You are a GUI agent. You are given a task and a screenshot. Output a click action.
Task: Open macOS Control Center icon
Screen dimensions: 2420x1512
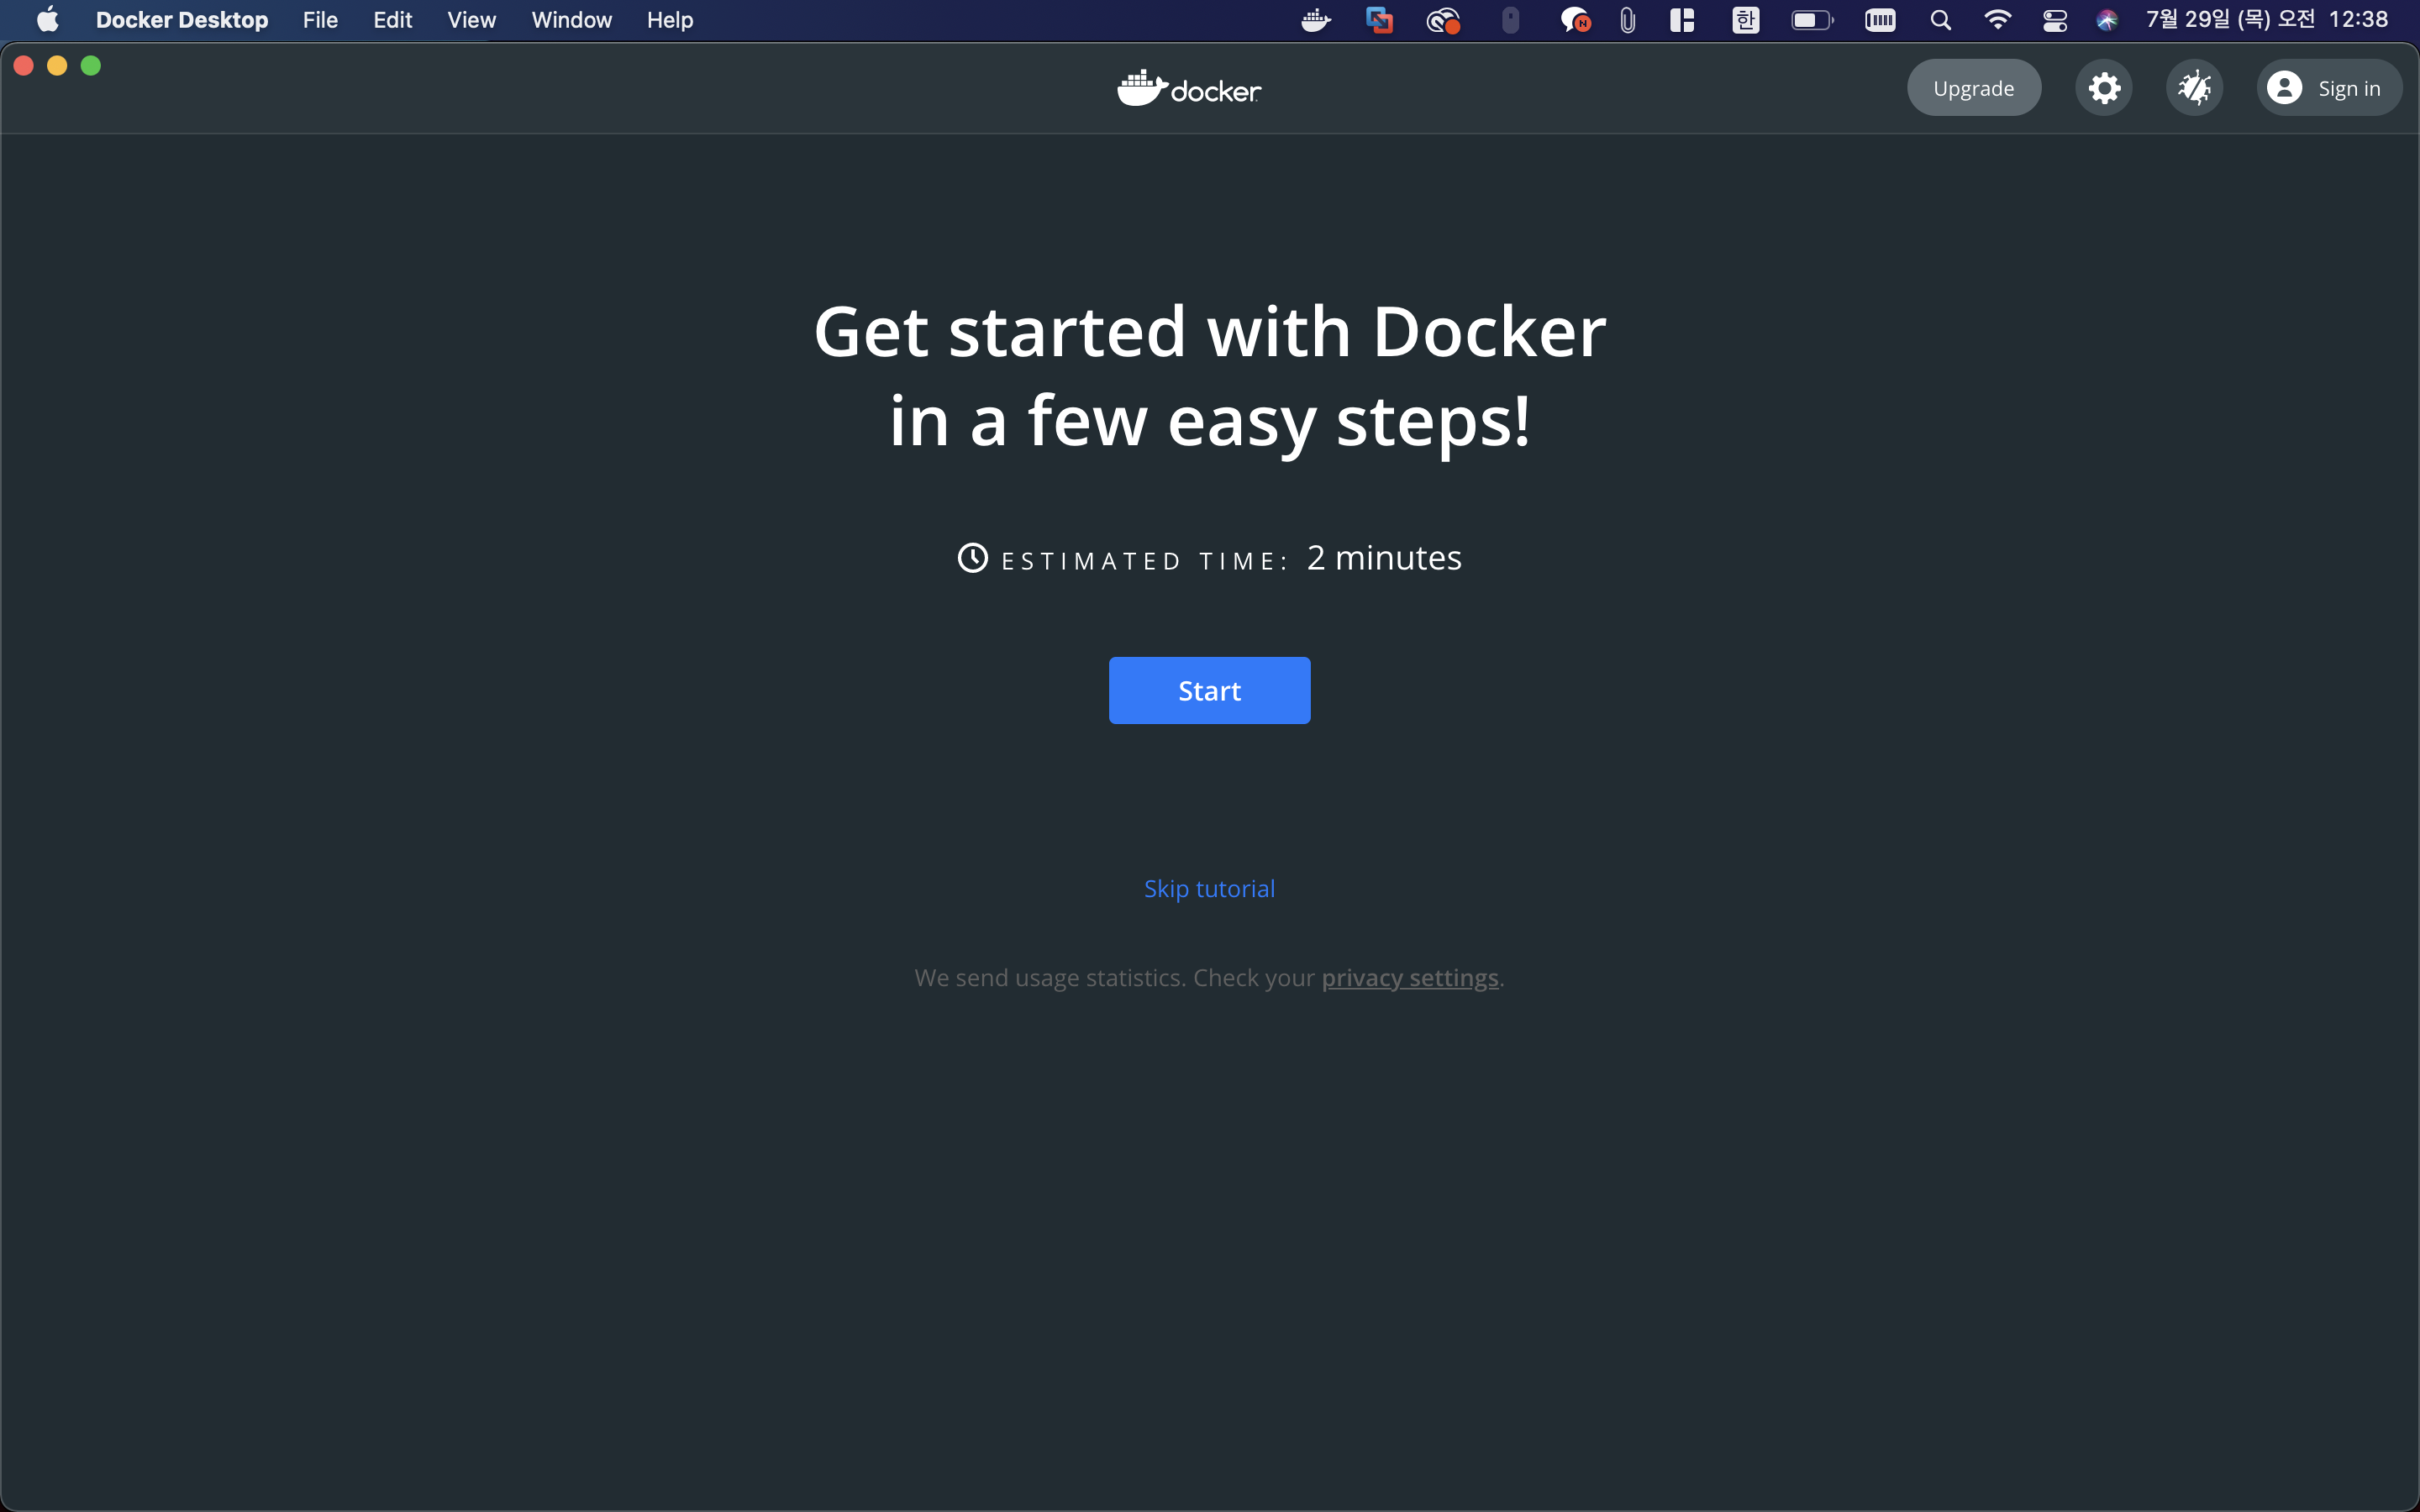2054,20
